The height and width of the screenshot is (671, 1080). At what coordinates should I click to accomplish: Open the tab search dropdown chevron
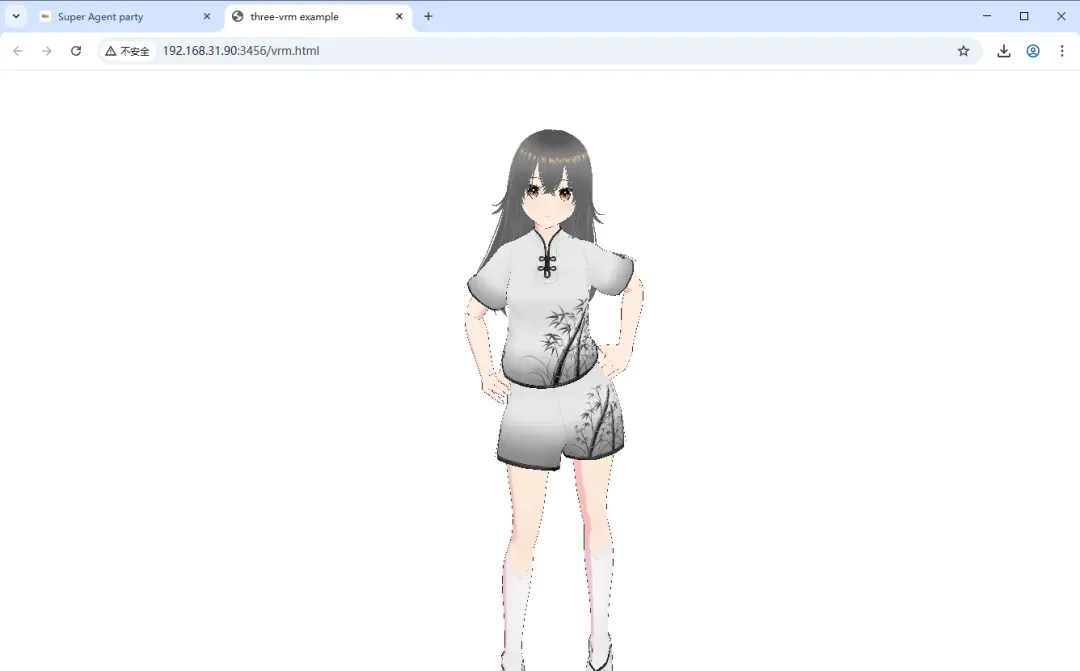tap(16, 17)
